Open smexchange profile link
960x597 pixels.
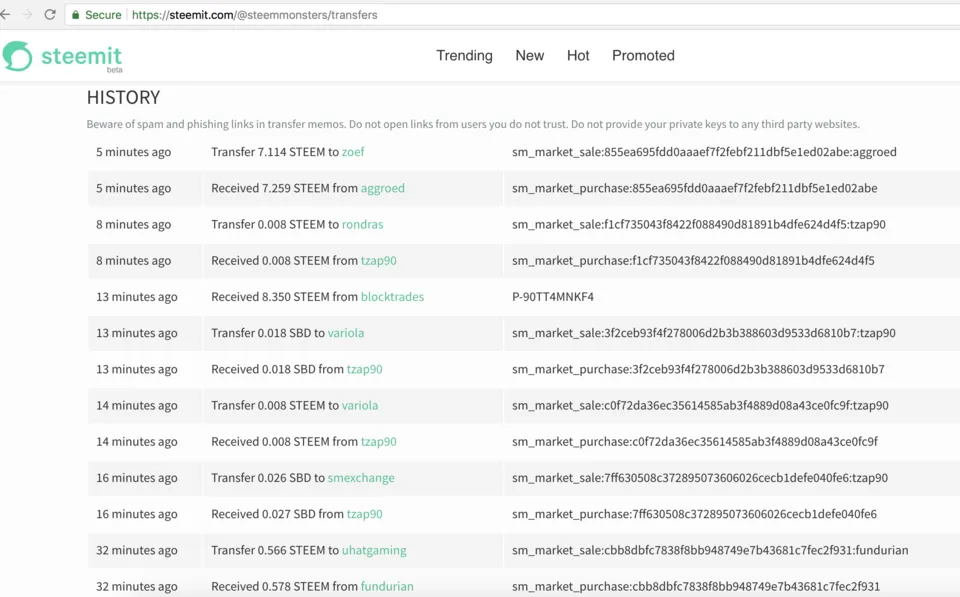(x=361, y=478)
